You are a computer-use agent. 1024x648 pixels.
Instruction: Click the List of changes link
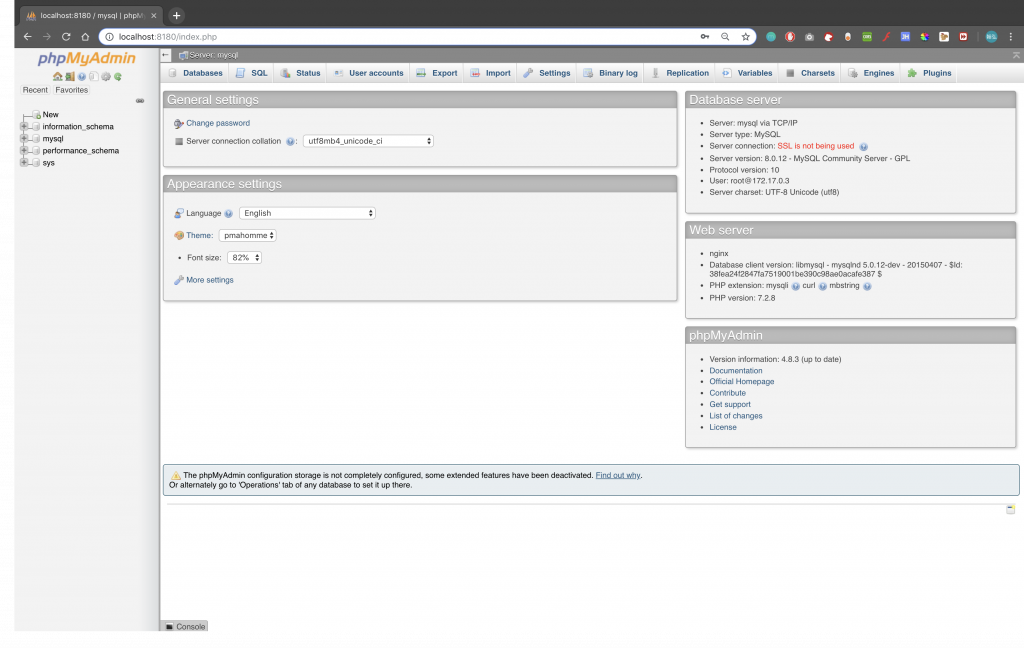pyautogui.click(x=736, y=416)
